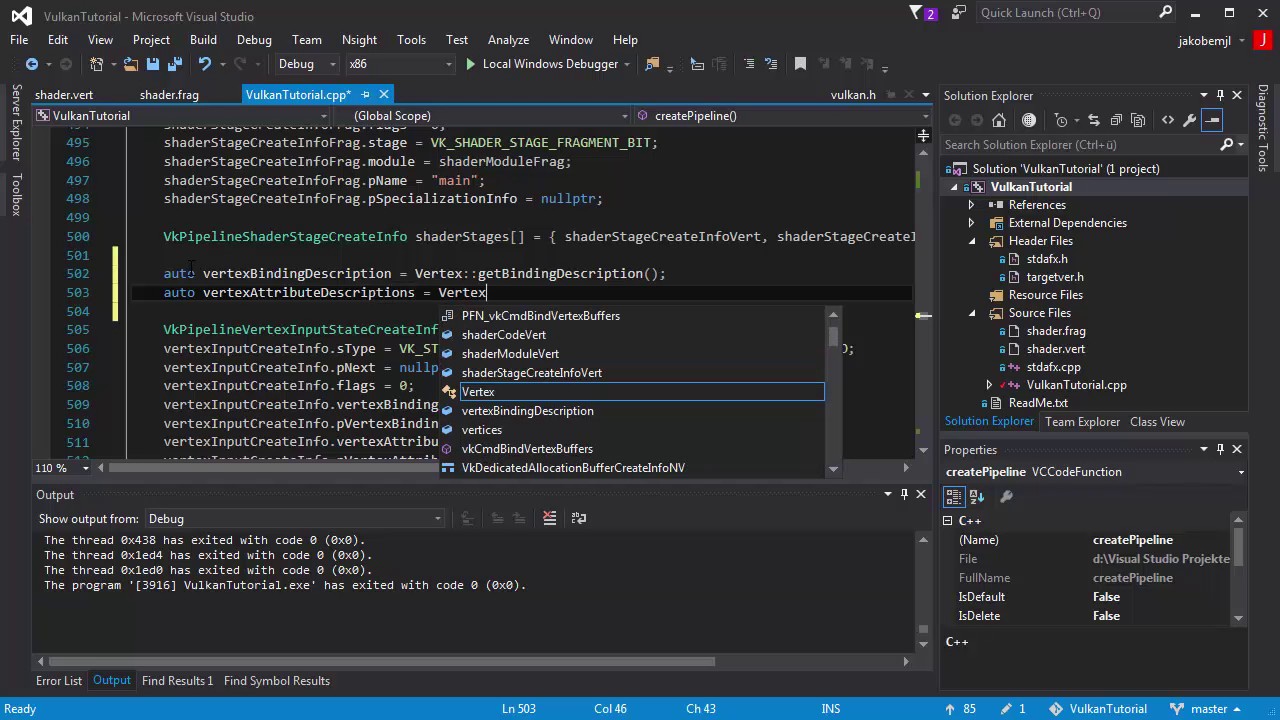Switch to shader.frag tab
Viewport: 1280px width, 720px height.
click(169, 95)
